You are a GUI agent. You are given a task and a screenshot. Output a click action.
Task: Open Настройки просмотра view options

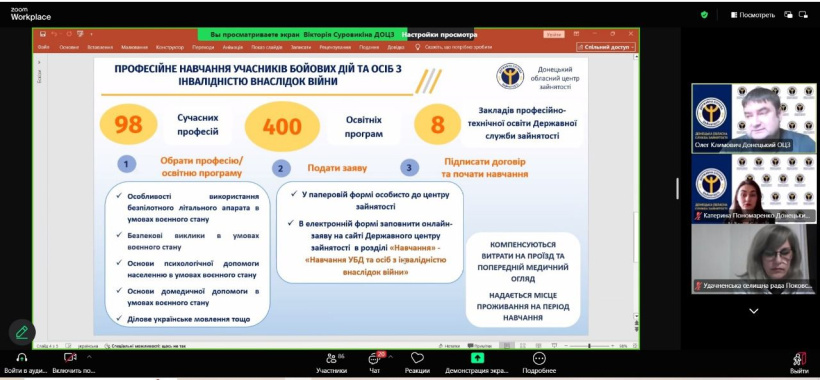click(x=439, y=34)
